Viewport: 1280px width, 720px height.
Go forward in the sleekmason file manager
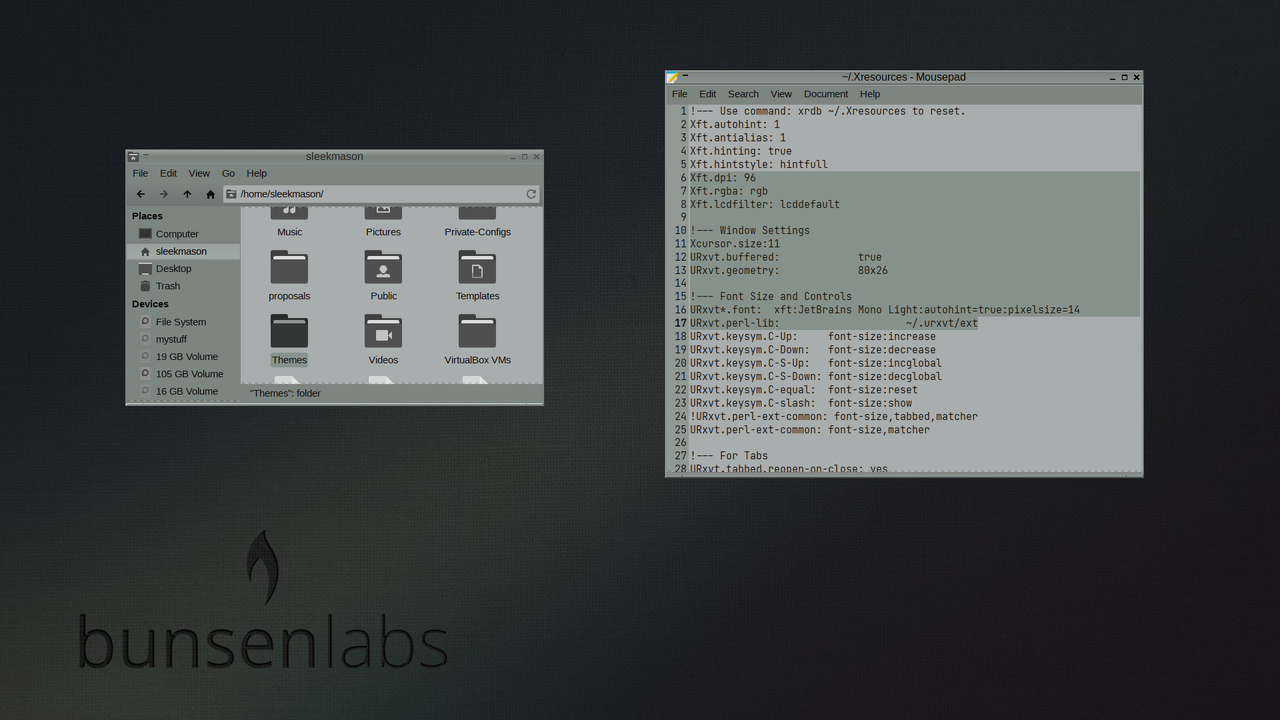pos(164,194)
